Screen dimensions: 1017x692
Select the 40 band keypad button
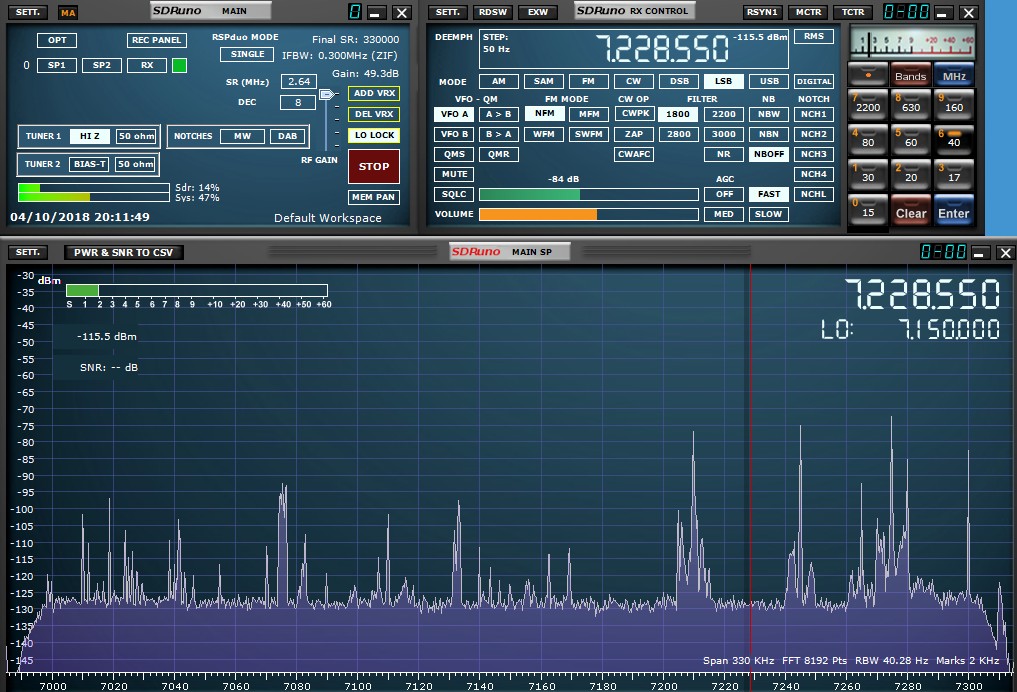point(953,140)
